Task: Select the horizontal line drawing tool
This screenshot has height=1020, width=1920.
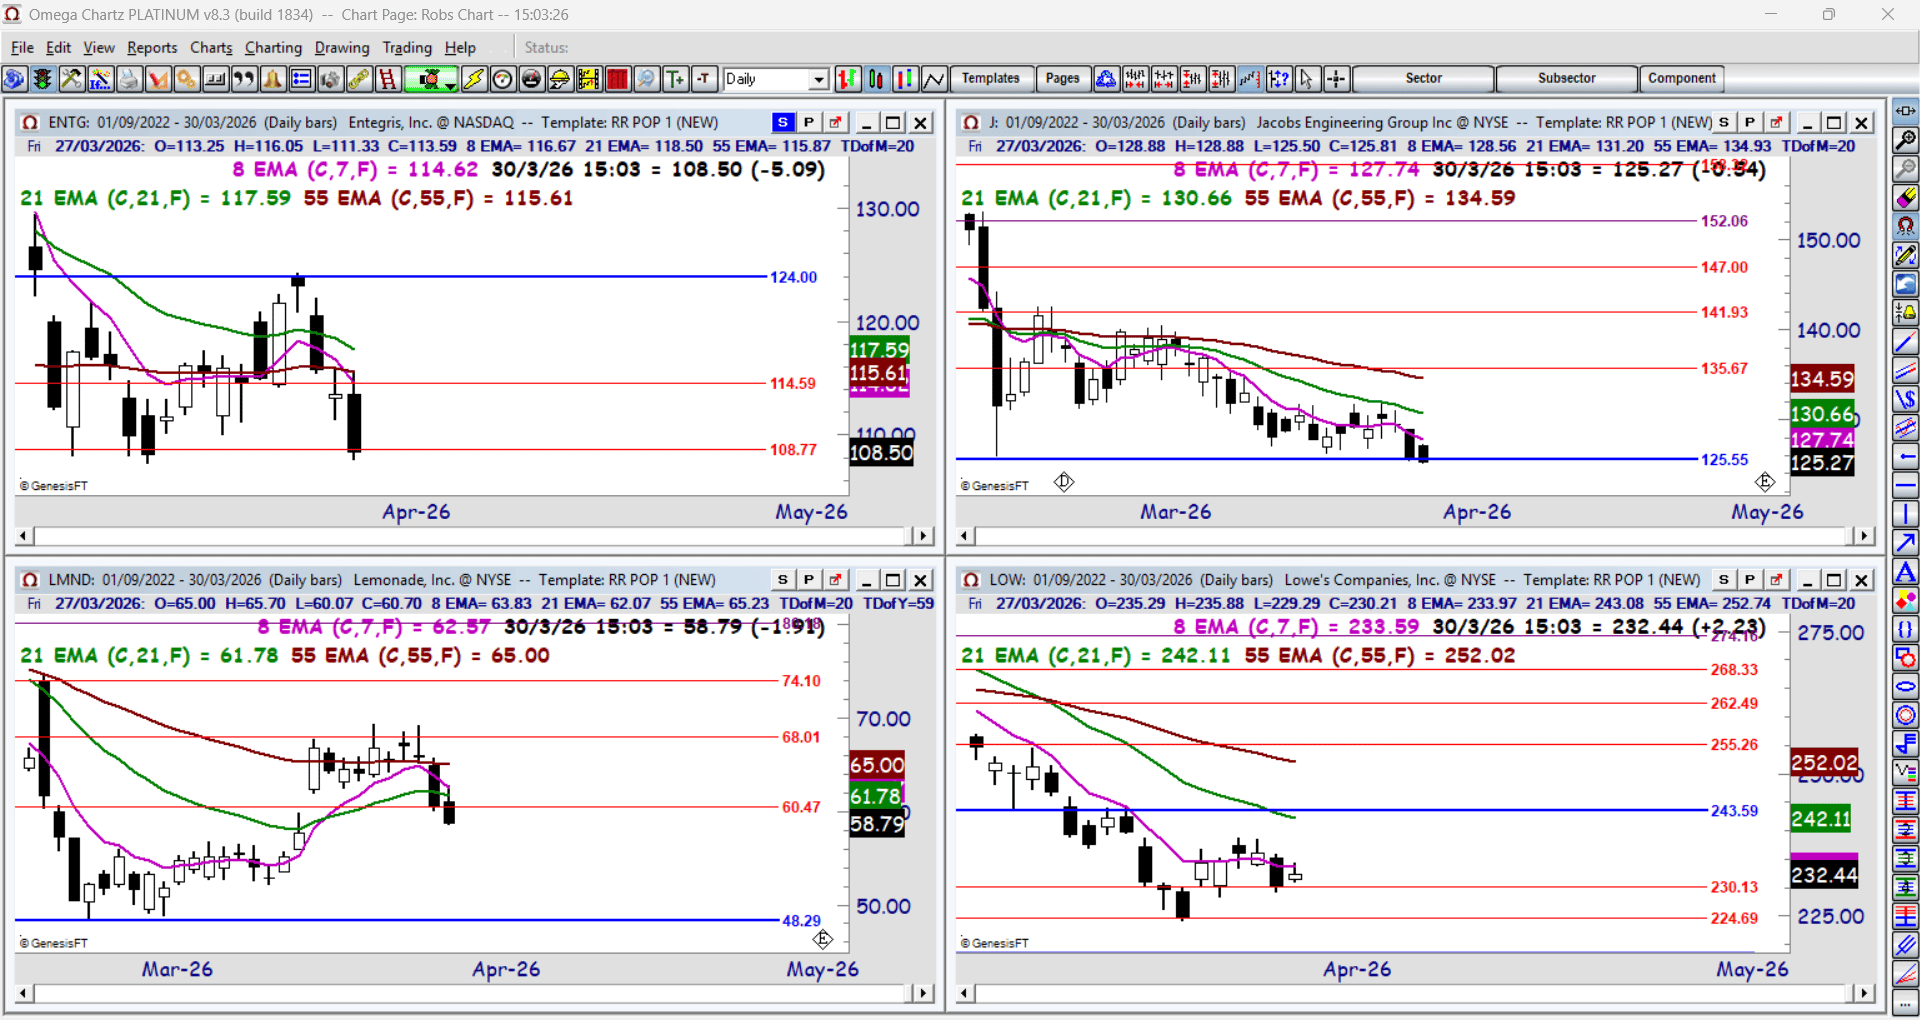Action: 1906,486
